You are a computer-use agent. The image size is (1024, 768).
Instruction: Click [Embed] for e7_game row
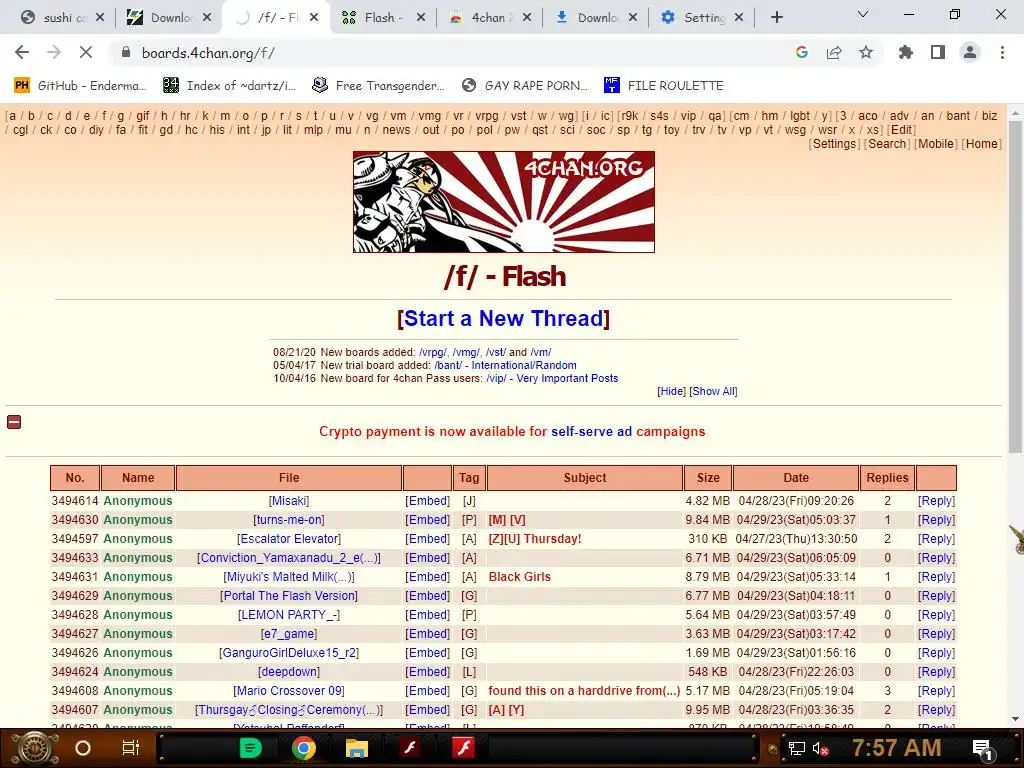coord(427,633)
